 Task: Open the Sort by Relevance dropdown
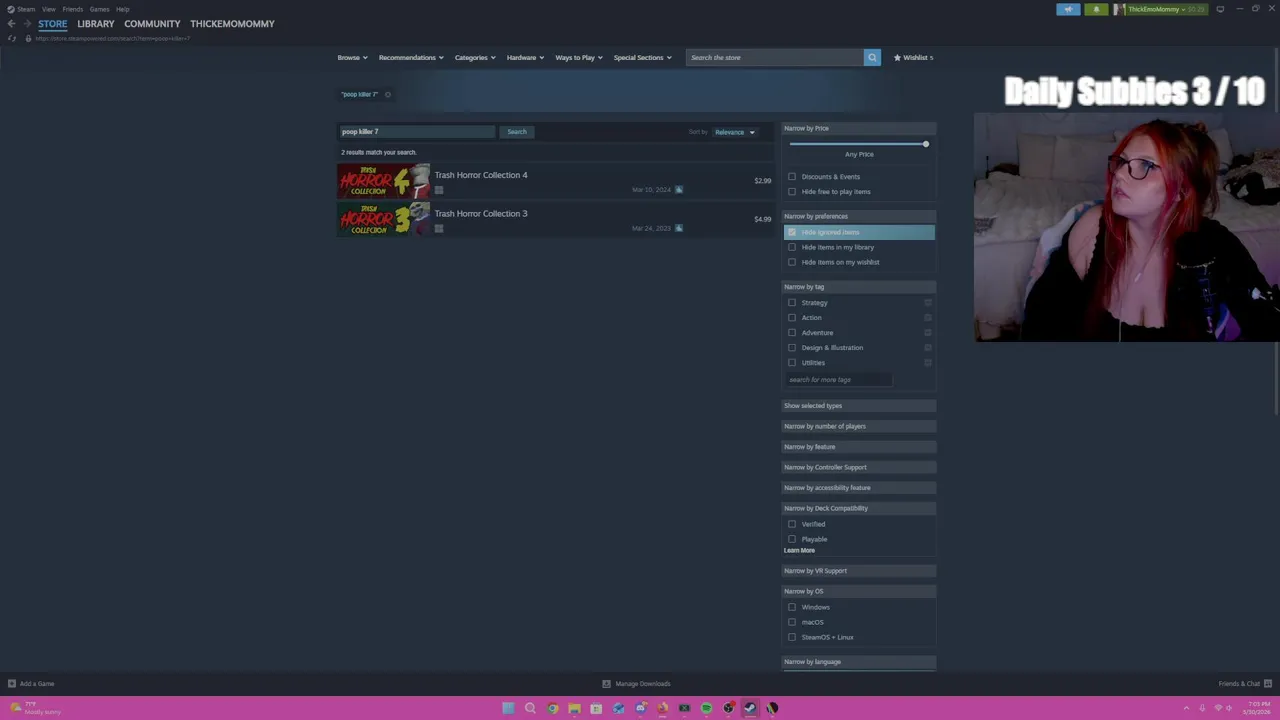tap(735, 132)
